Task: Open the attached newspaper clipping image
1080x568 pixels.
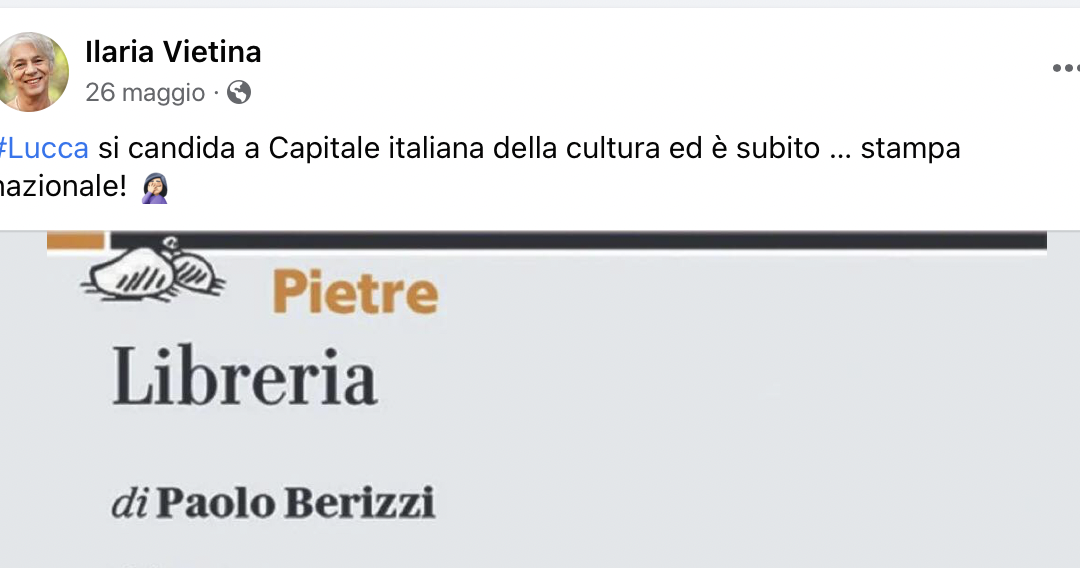Action: pyautogui.click(x=540, y=399)
